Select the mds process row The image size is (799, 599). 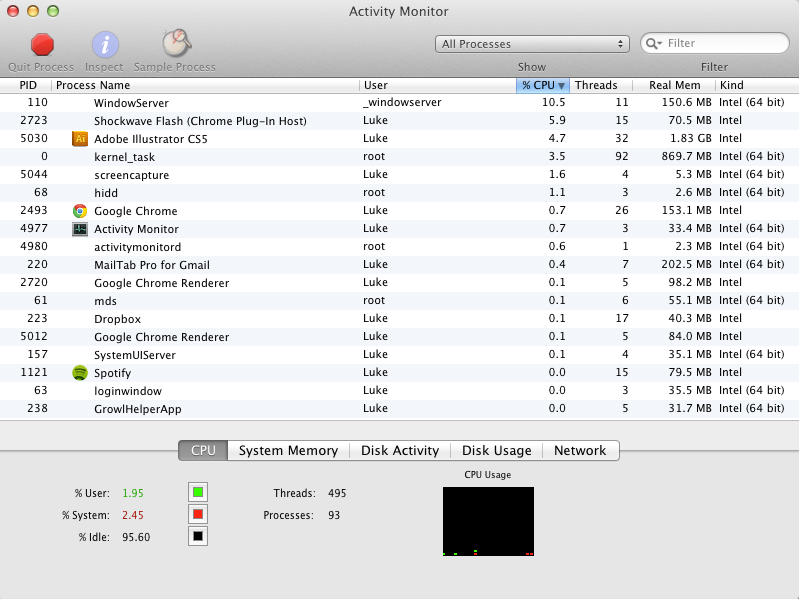400,301
